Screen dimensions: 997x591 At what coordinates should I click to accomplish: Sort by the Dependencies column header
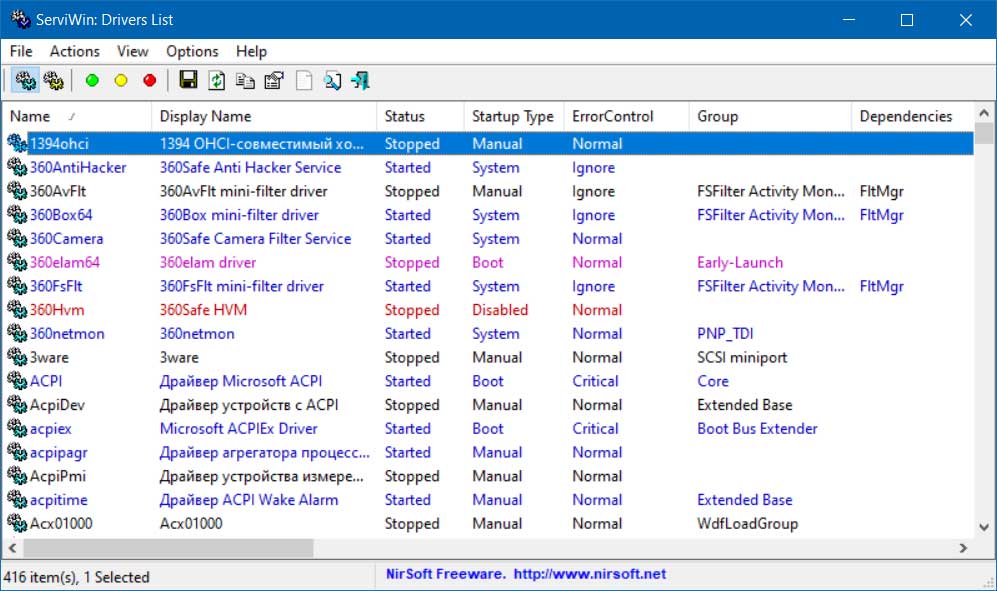point(912,116)
